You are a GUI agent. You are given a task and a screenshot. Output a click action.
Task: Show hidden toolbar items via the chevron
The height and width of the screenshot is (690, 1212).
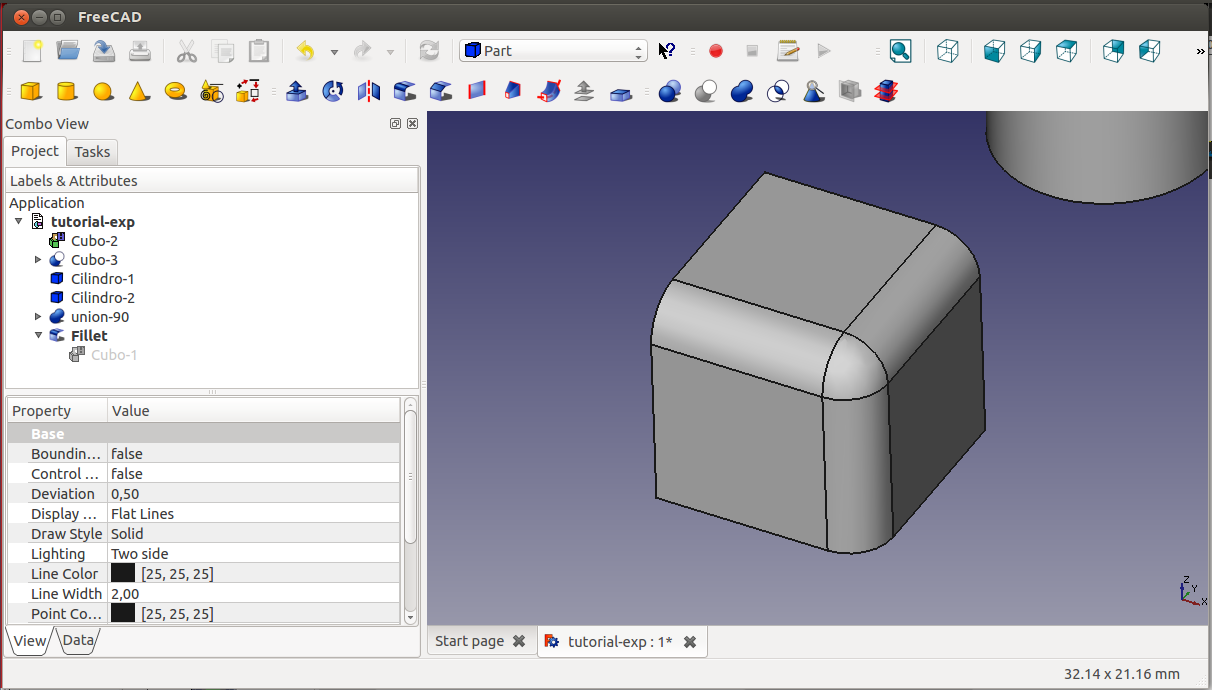1200,51
